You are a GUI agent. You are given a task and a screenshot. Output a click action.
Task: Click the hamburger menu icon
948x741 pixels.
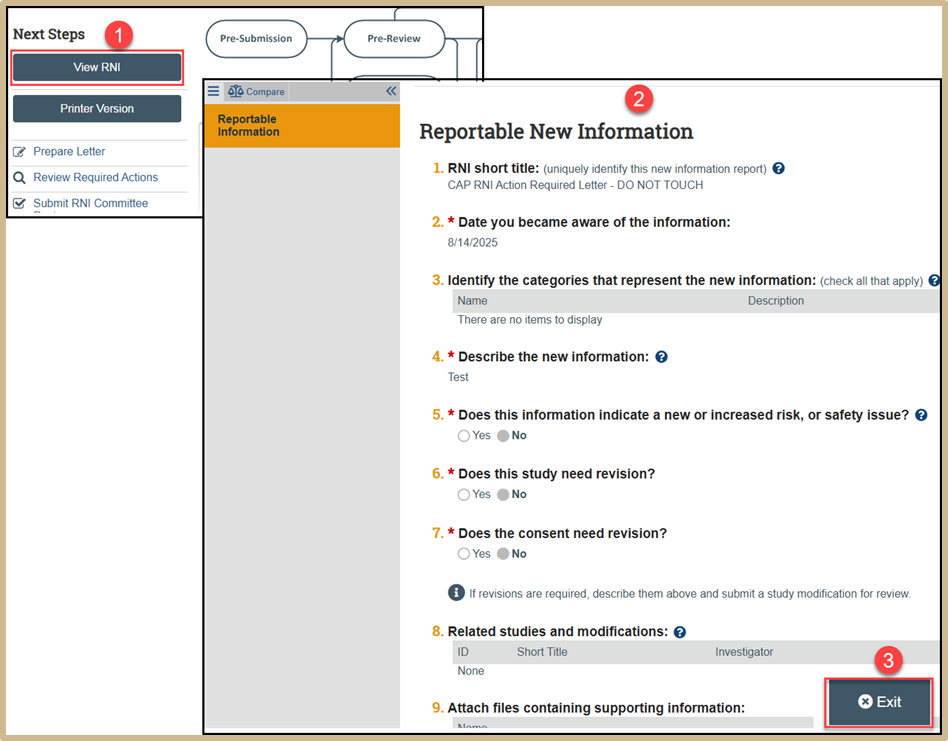click(213, 91)
